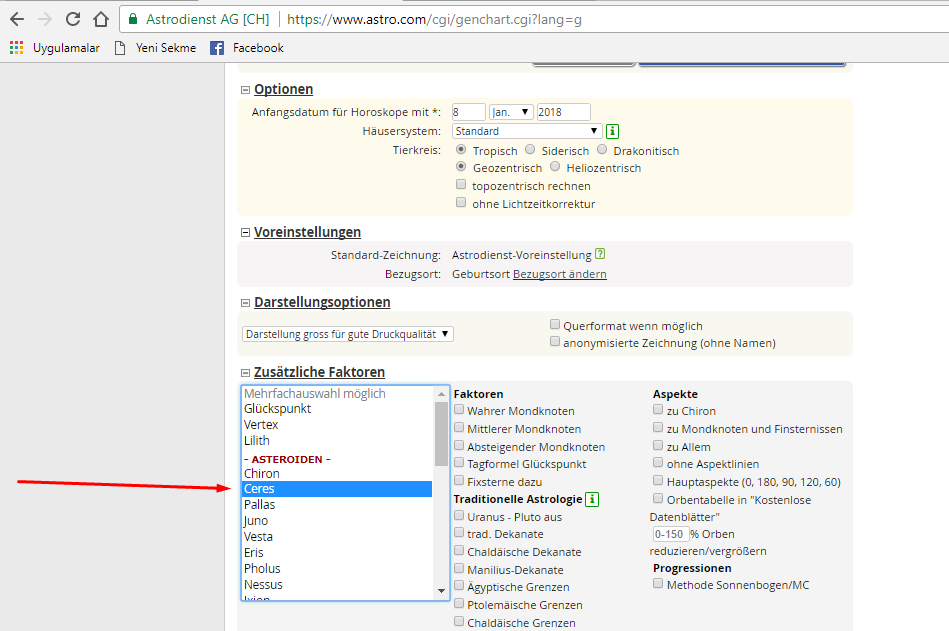This screenshot has width=949, height=631.
Task: Check zu Mondknoten und Finsternissen
Action: click(x=658, y=428)
